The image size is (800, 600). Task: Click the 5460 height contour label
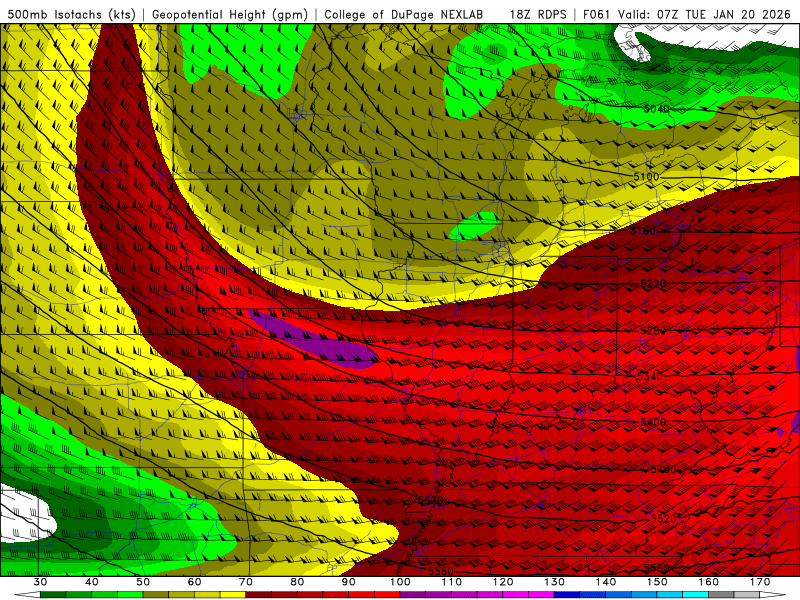coord(663,469)
